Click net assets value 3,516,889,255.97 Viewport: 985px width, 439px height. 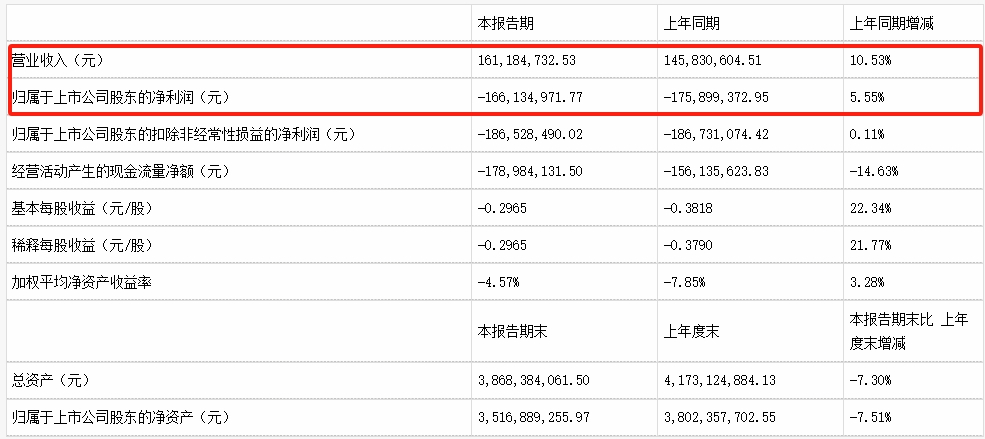point(533,416)
